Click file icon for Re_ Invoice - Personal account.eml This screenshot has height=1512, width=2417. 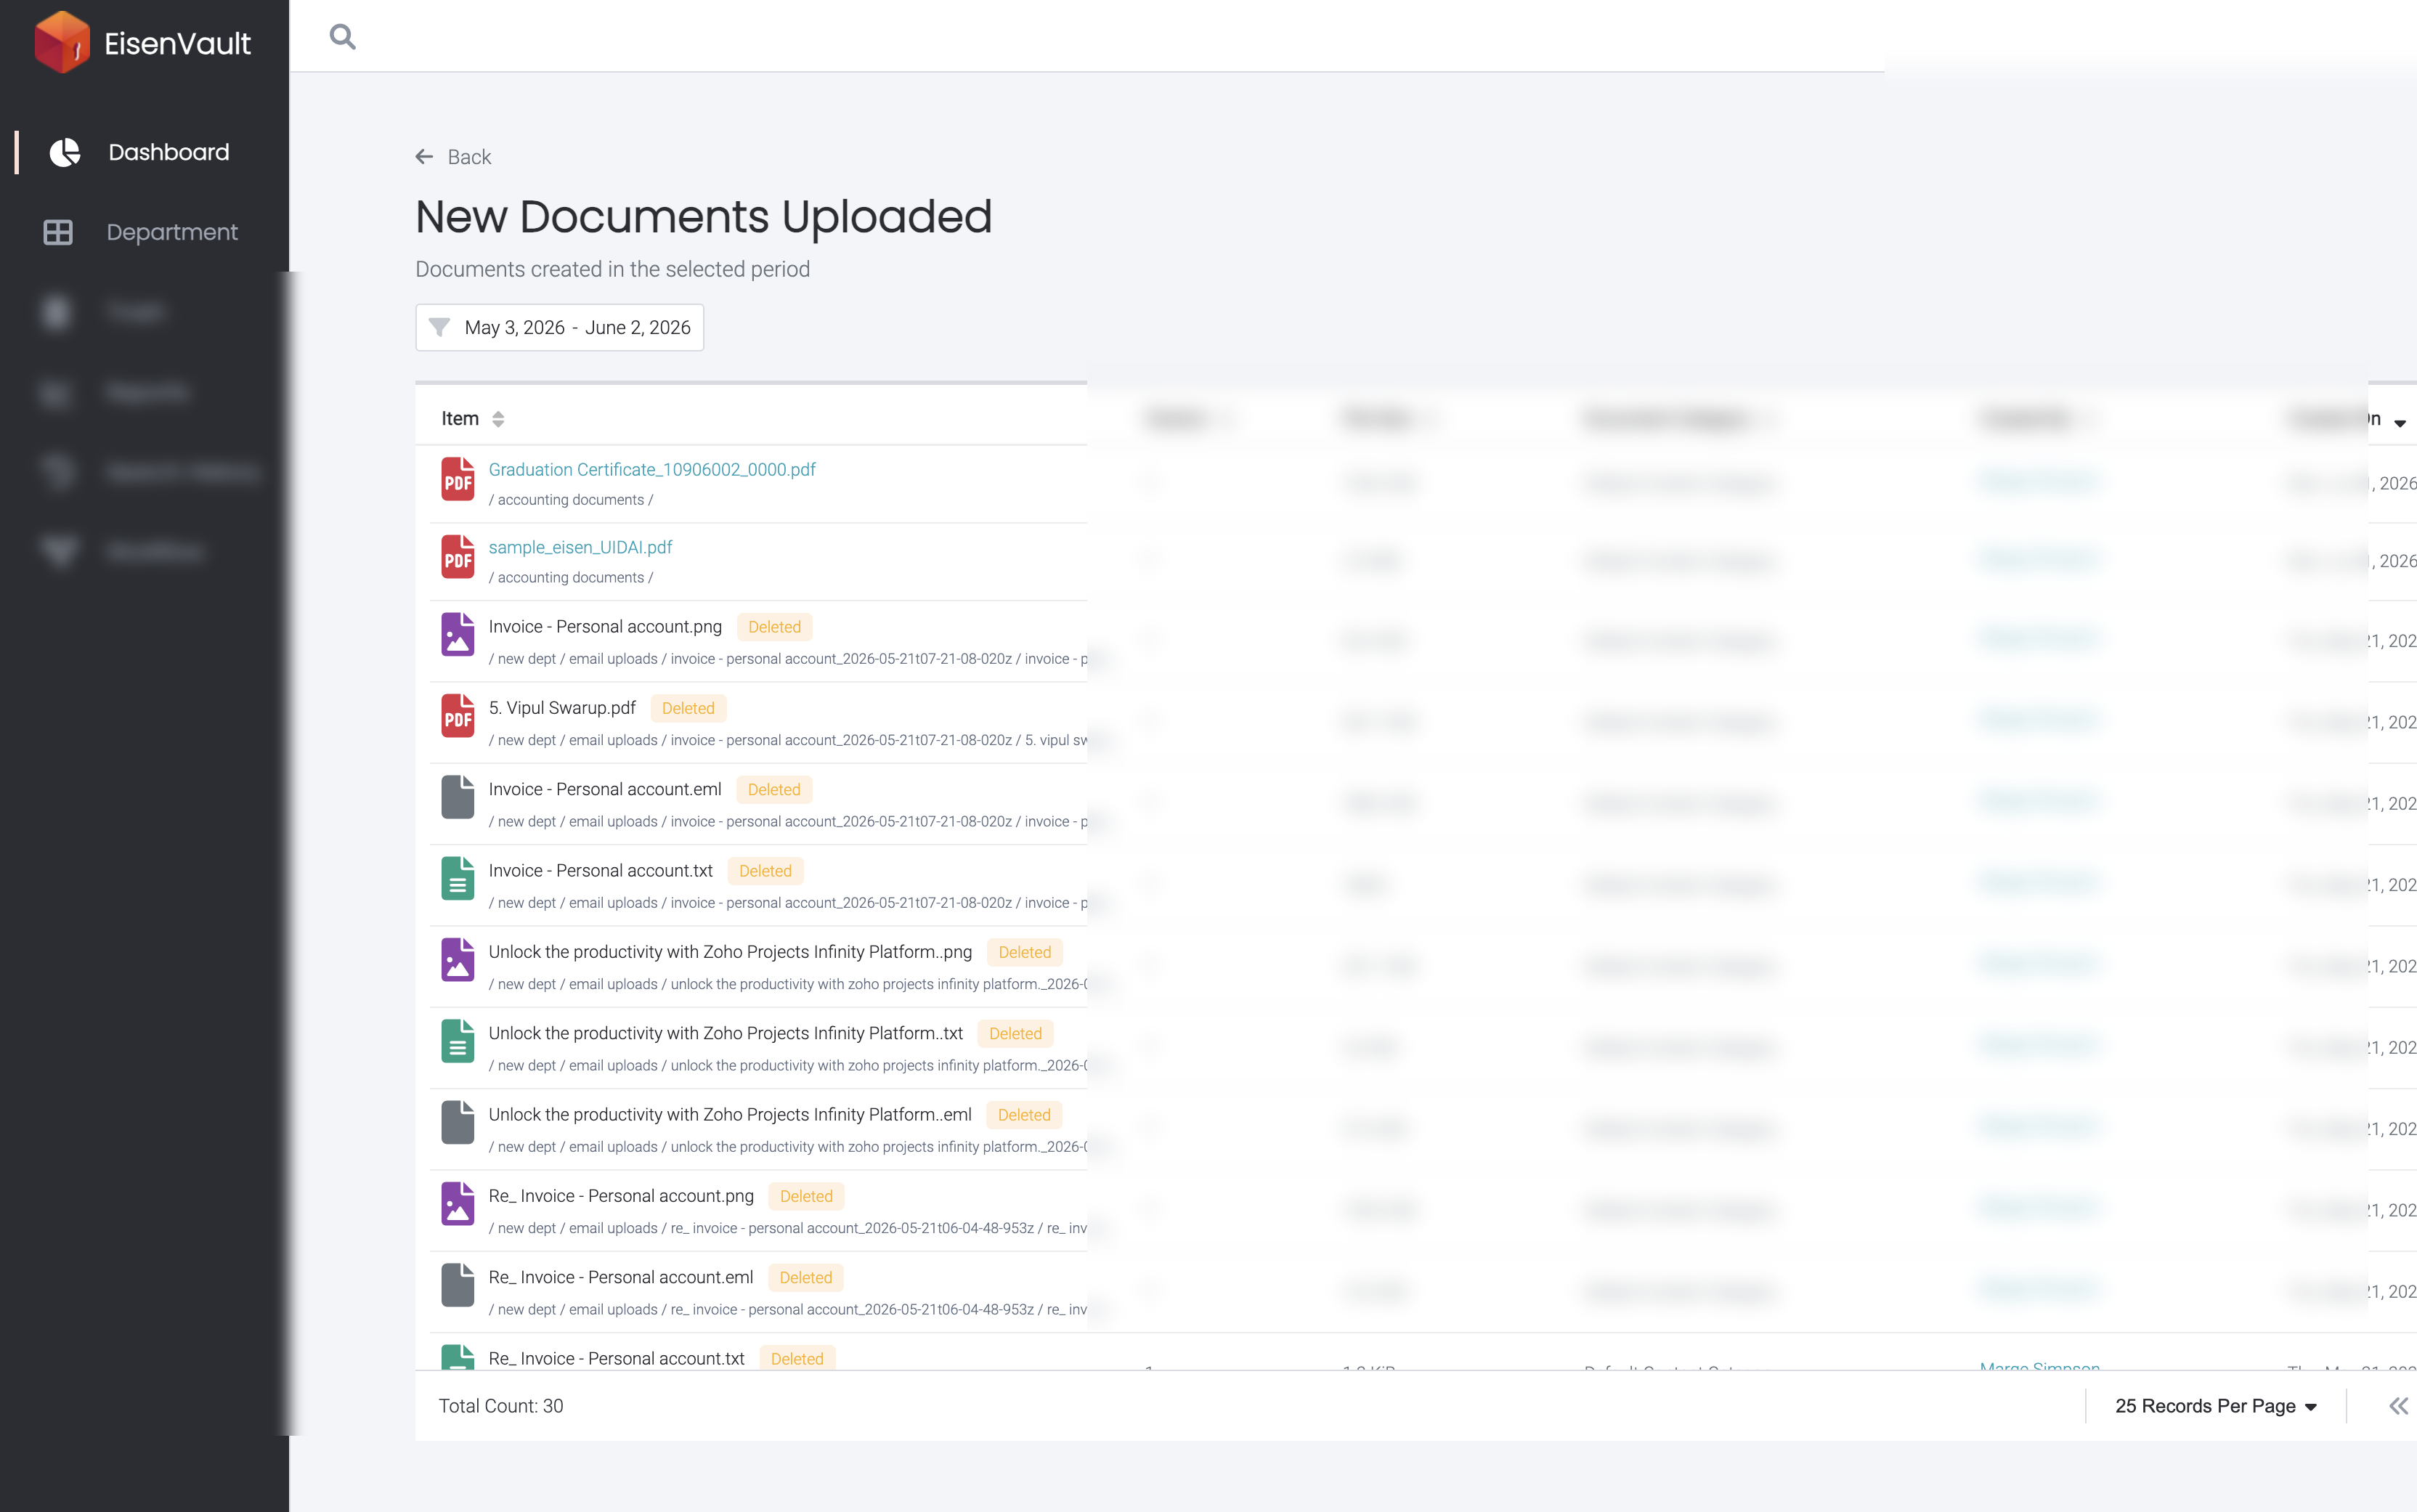tap(458, 1285)
